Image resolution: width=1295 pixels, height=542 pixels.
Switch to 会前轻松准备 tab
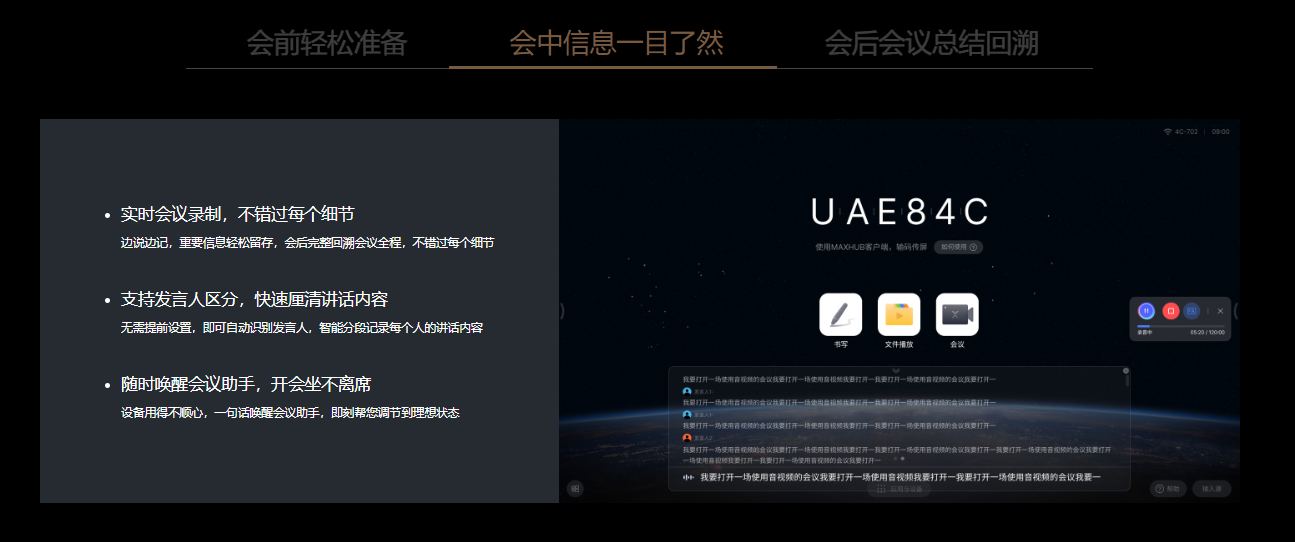tap(327, 43)
